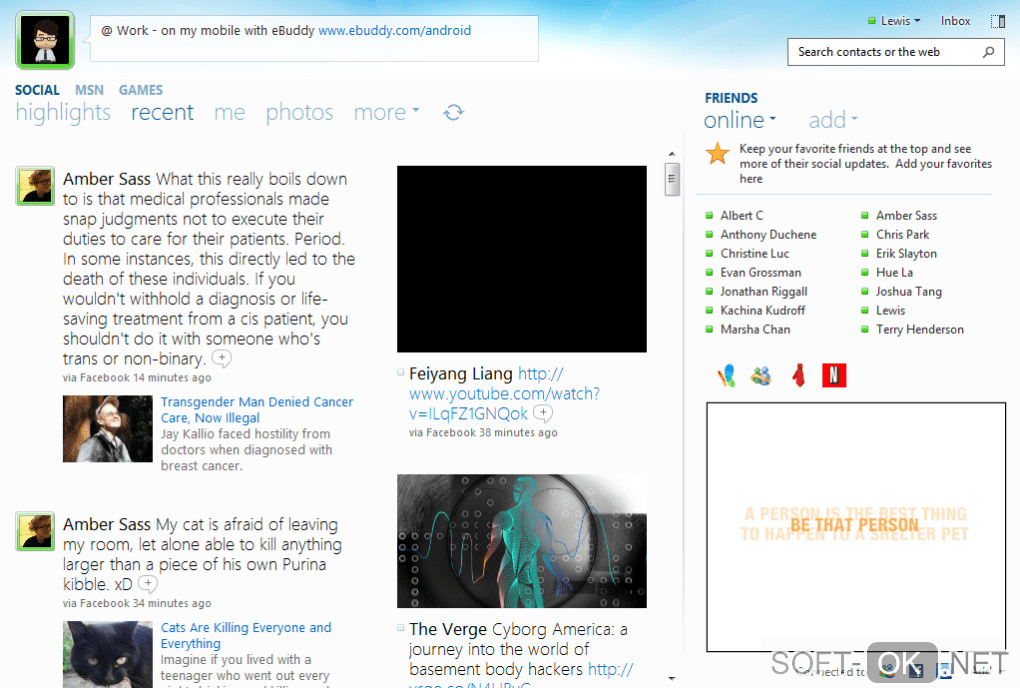The width and height of the screenshot is (1020, 688).
Task: Click the Messenger people icon
Action: pyautogui.click(x=761, y=375)
